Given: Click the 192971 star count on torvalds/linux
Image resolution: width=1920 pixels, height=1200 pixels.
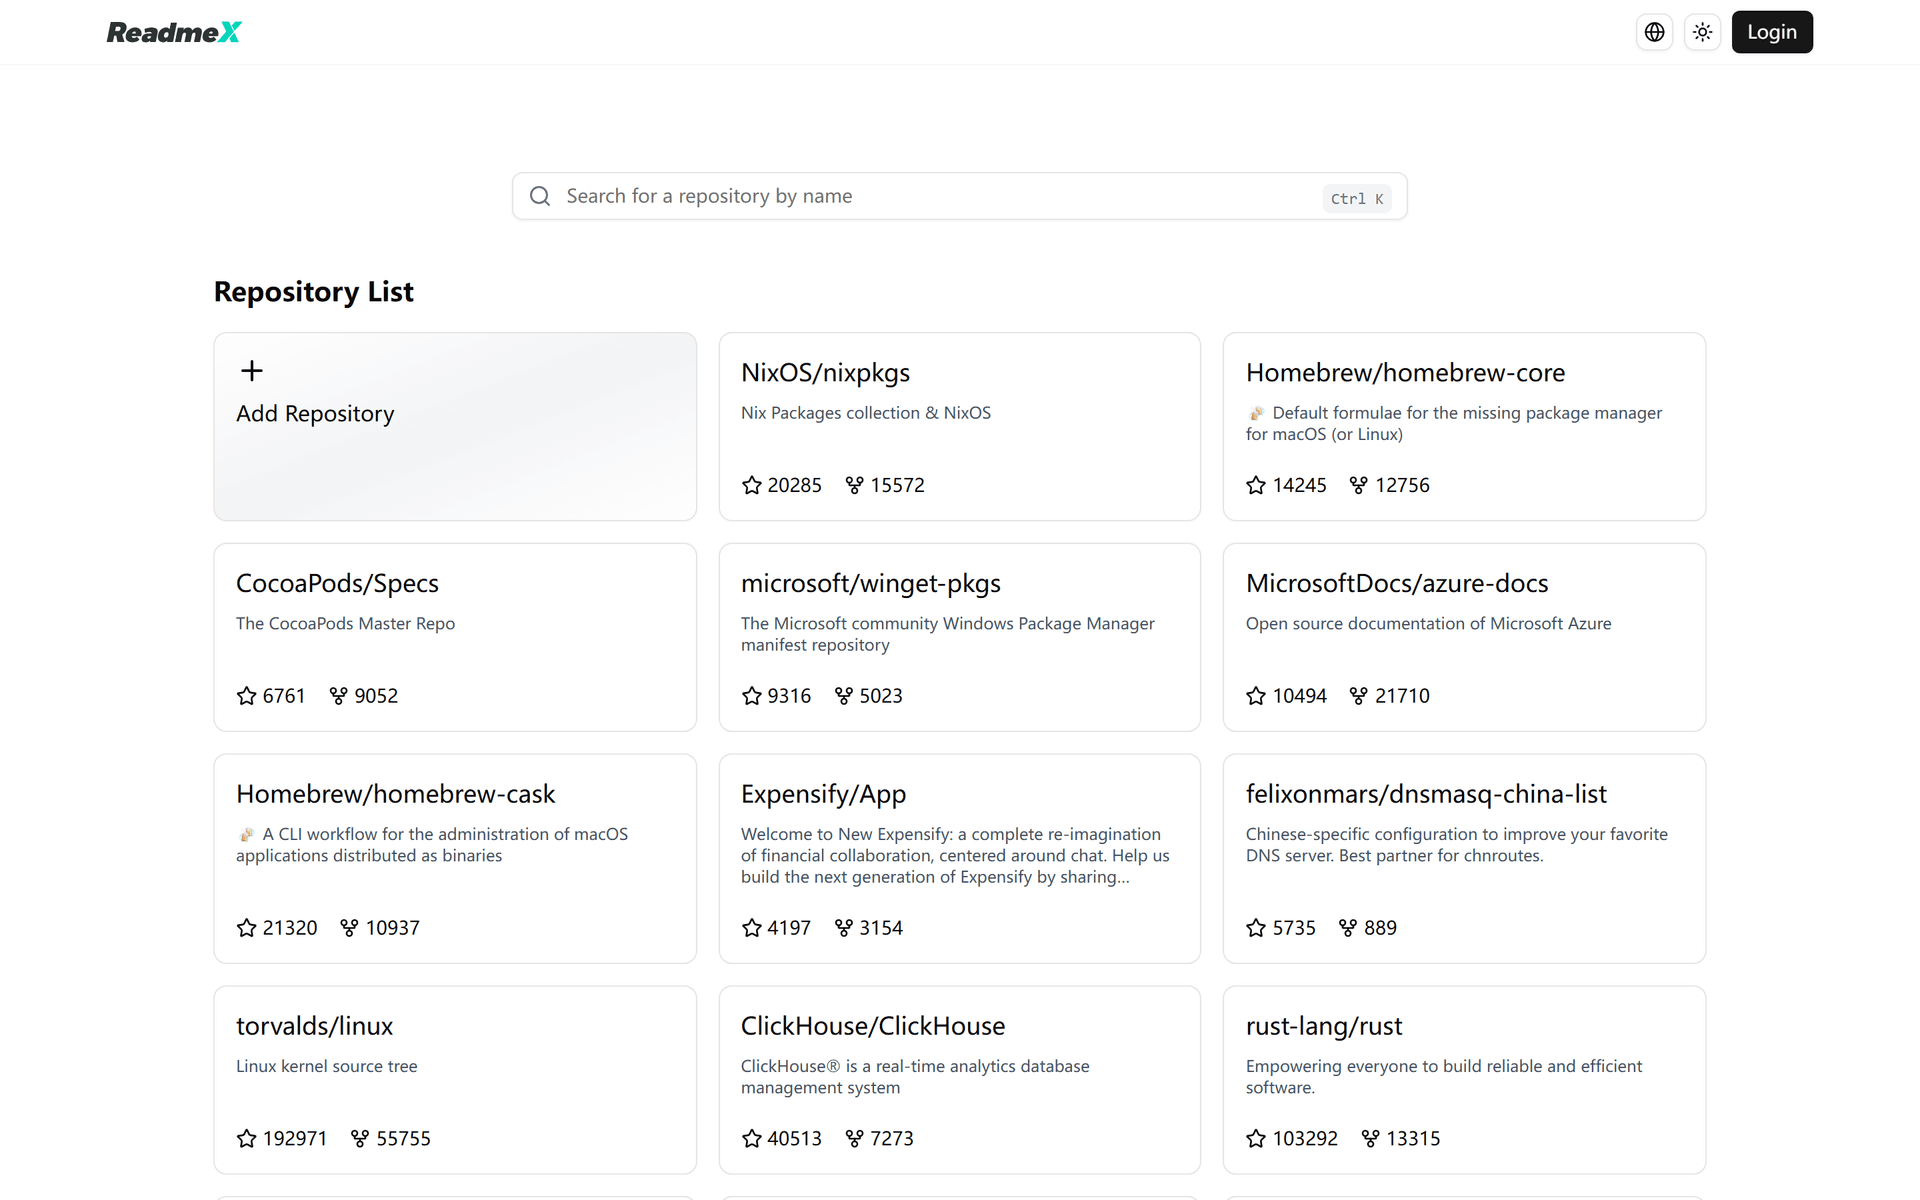Looking at the screenshot, I should (x=295, y=1139).
